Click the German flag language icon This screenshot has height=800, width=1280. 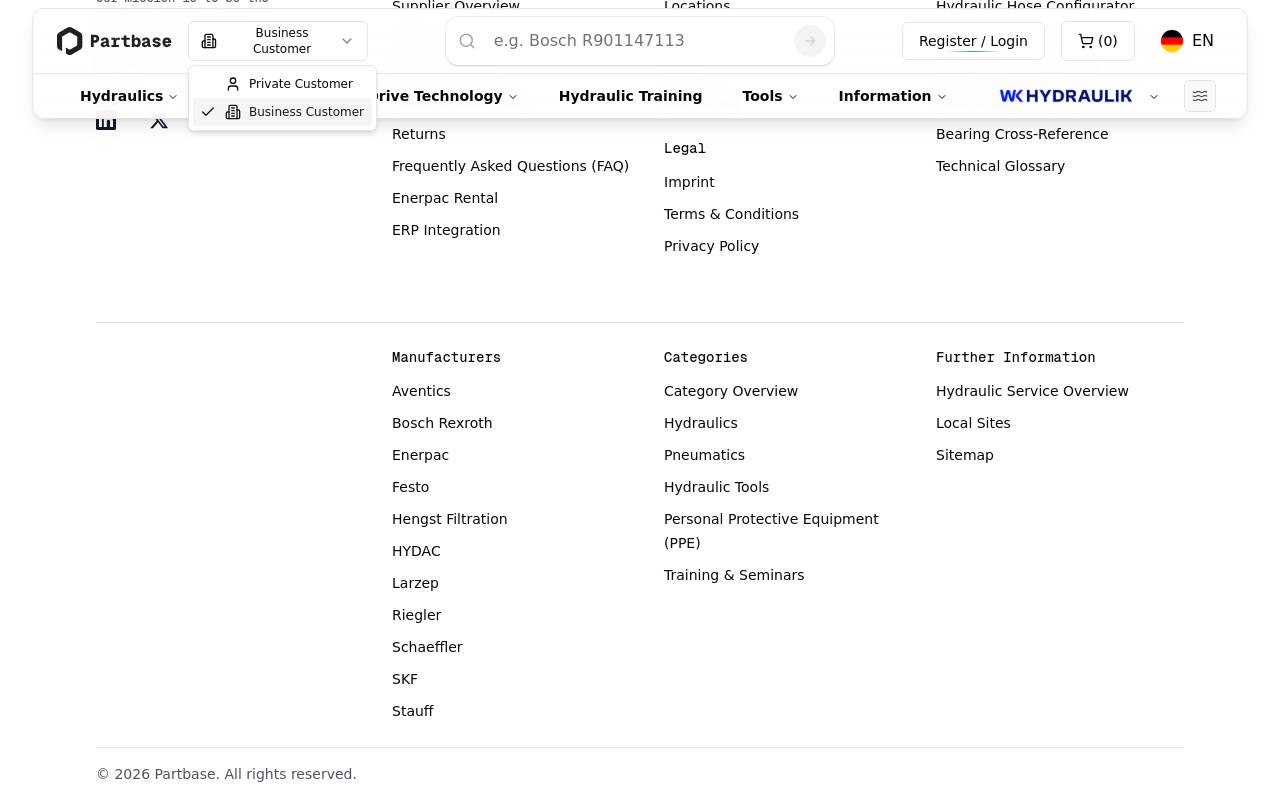(x=1172, y=41)
